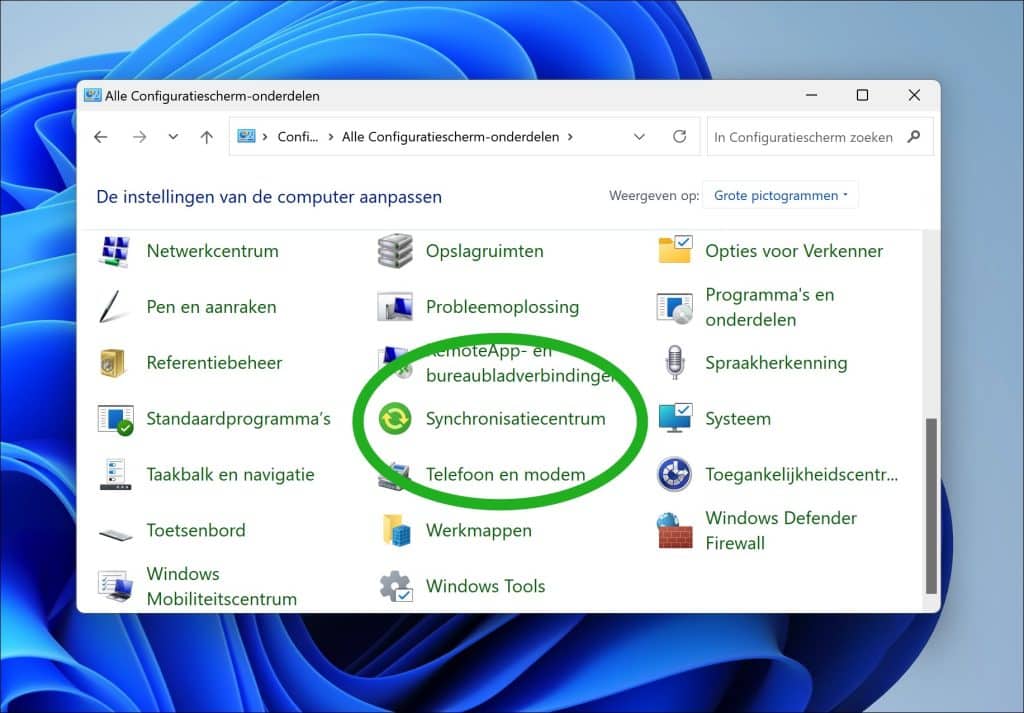Click the Confi… breadcrumb segment
Image resolution: width=1024 pixels, height=713 pixels.
click(x=298, y=136)
